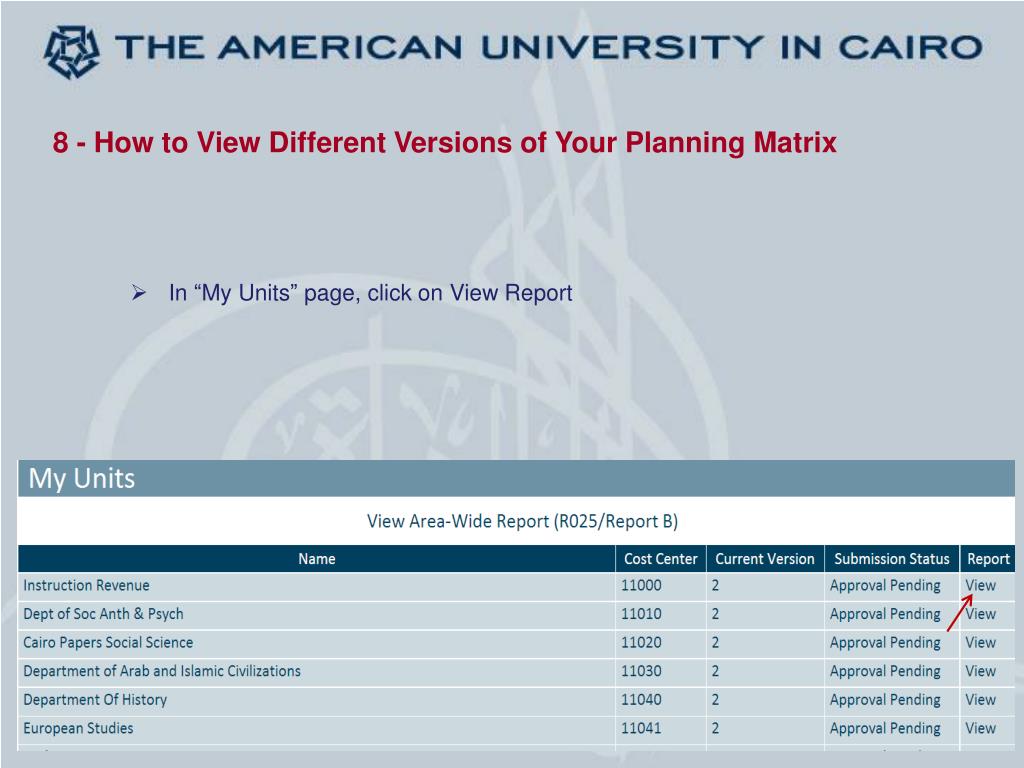Select the Department Of History unit name
1024x768 pixels.
[95, 700]
